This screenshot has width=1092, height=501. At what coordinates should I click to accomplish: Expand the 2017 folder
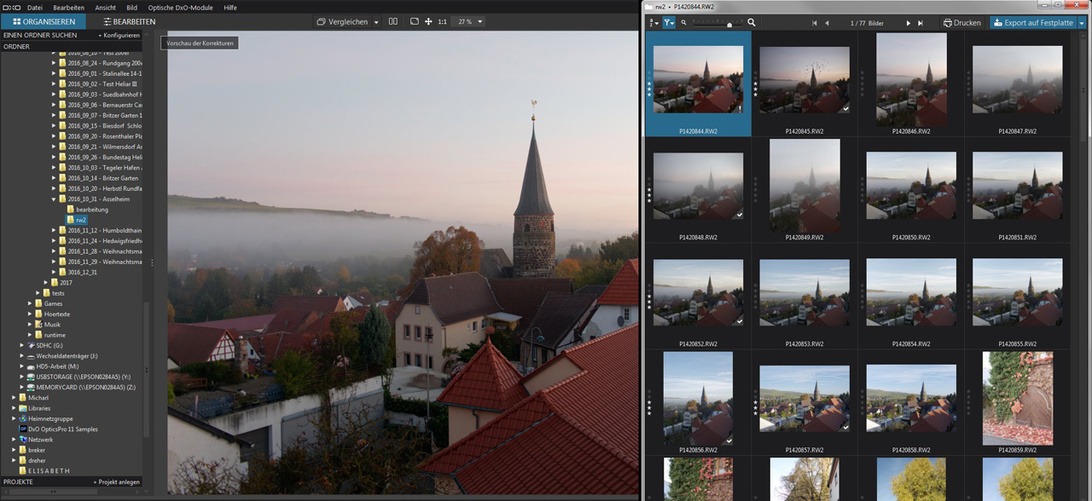tap(46, 282)
